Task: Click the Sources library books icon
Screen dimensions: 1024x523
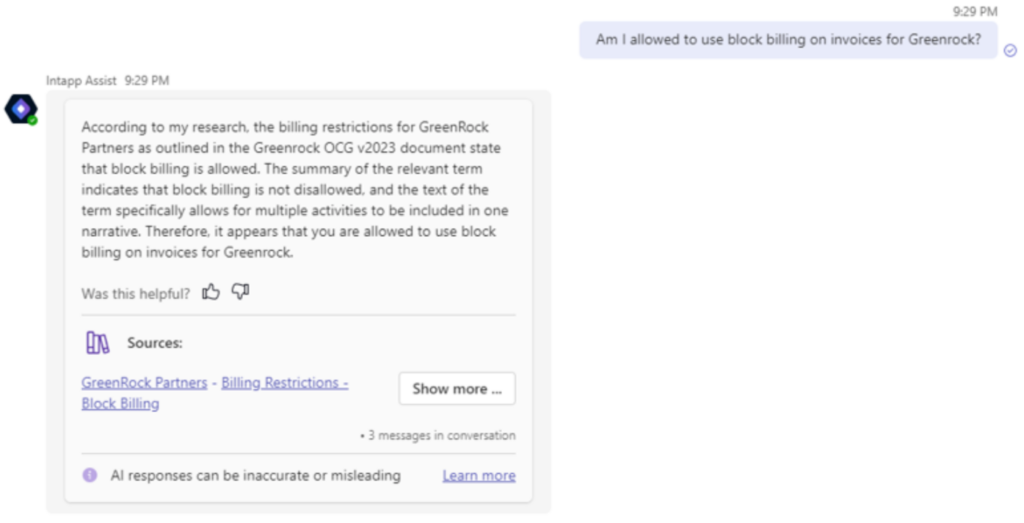Action: (x=97, y=343)
